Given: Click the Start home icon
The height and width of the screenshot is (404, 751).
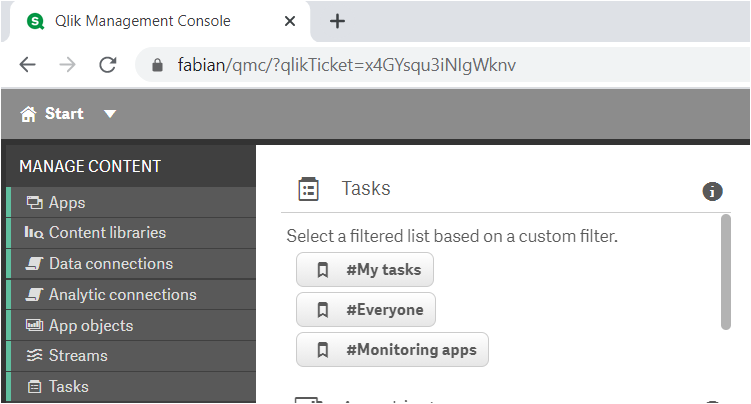Looking at the screenshot, I should 29,114.
